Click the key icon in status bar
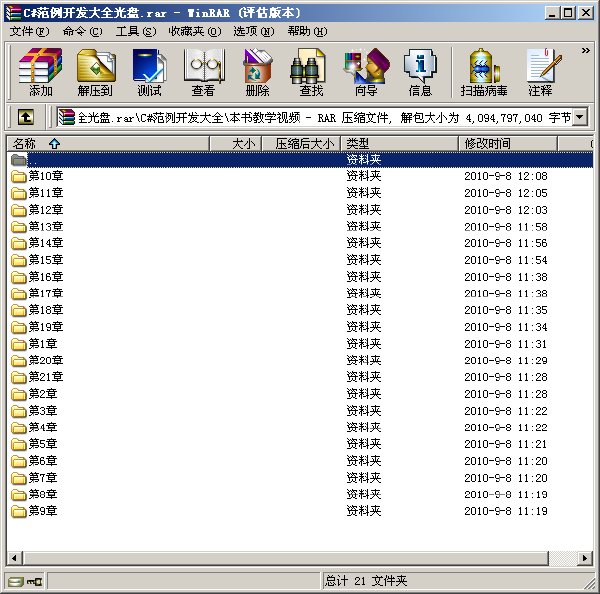This screenshot has height=594, width=600. tap(34, 582)
